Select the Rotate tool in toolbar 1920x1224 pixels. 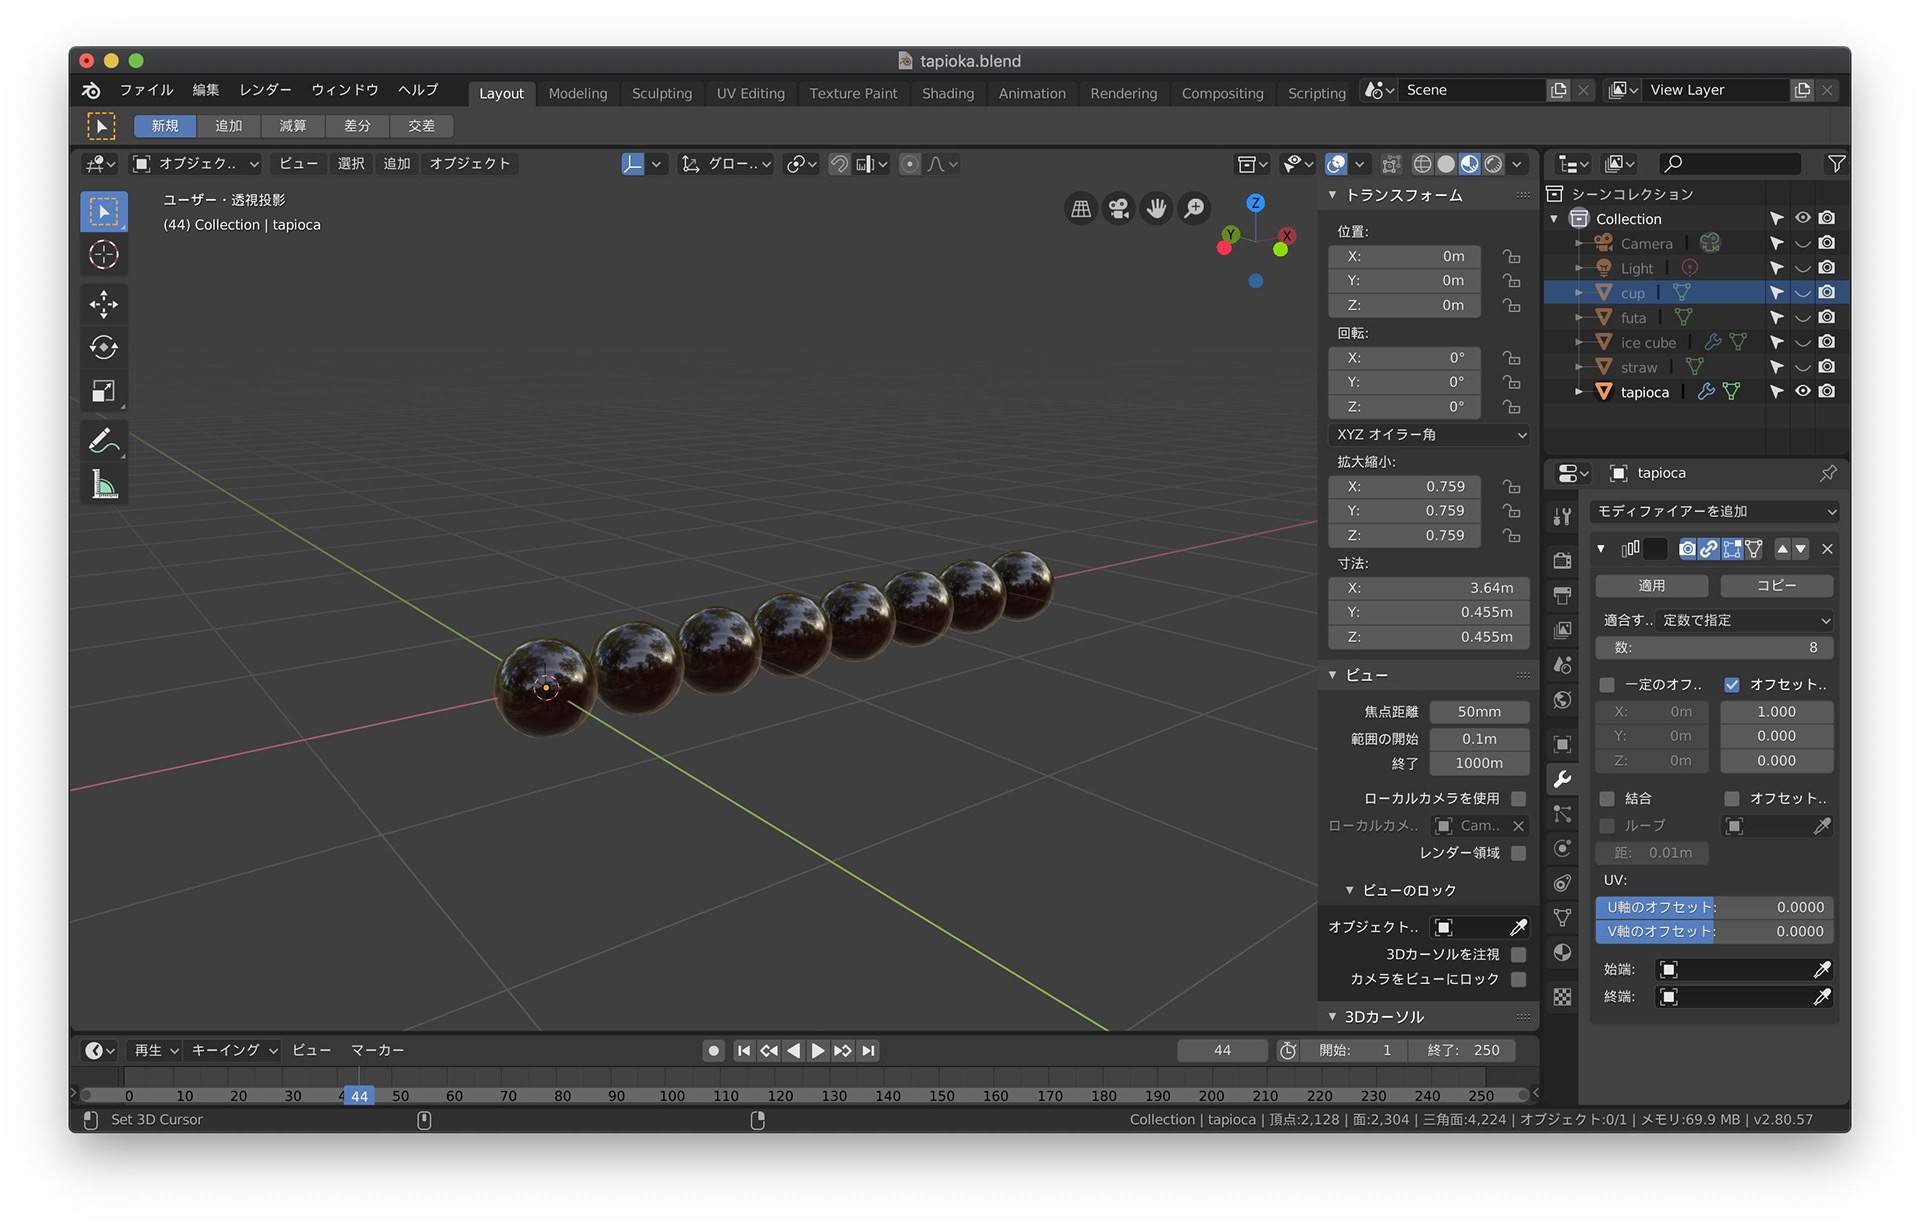(x=105, y=347)
